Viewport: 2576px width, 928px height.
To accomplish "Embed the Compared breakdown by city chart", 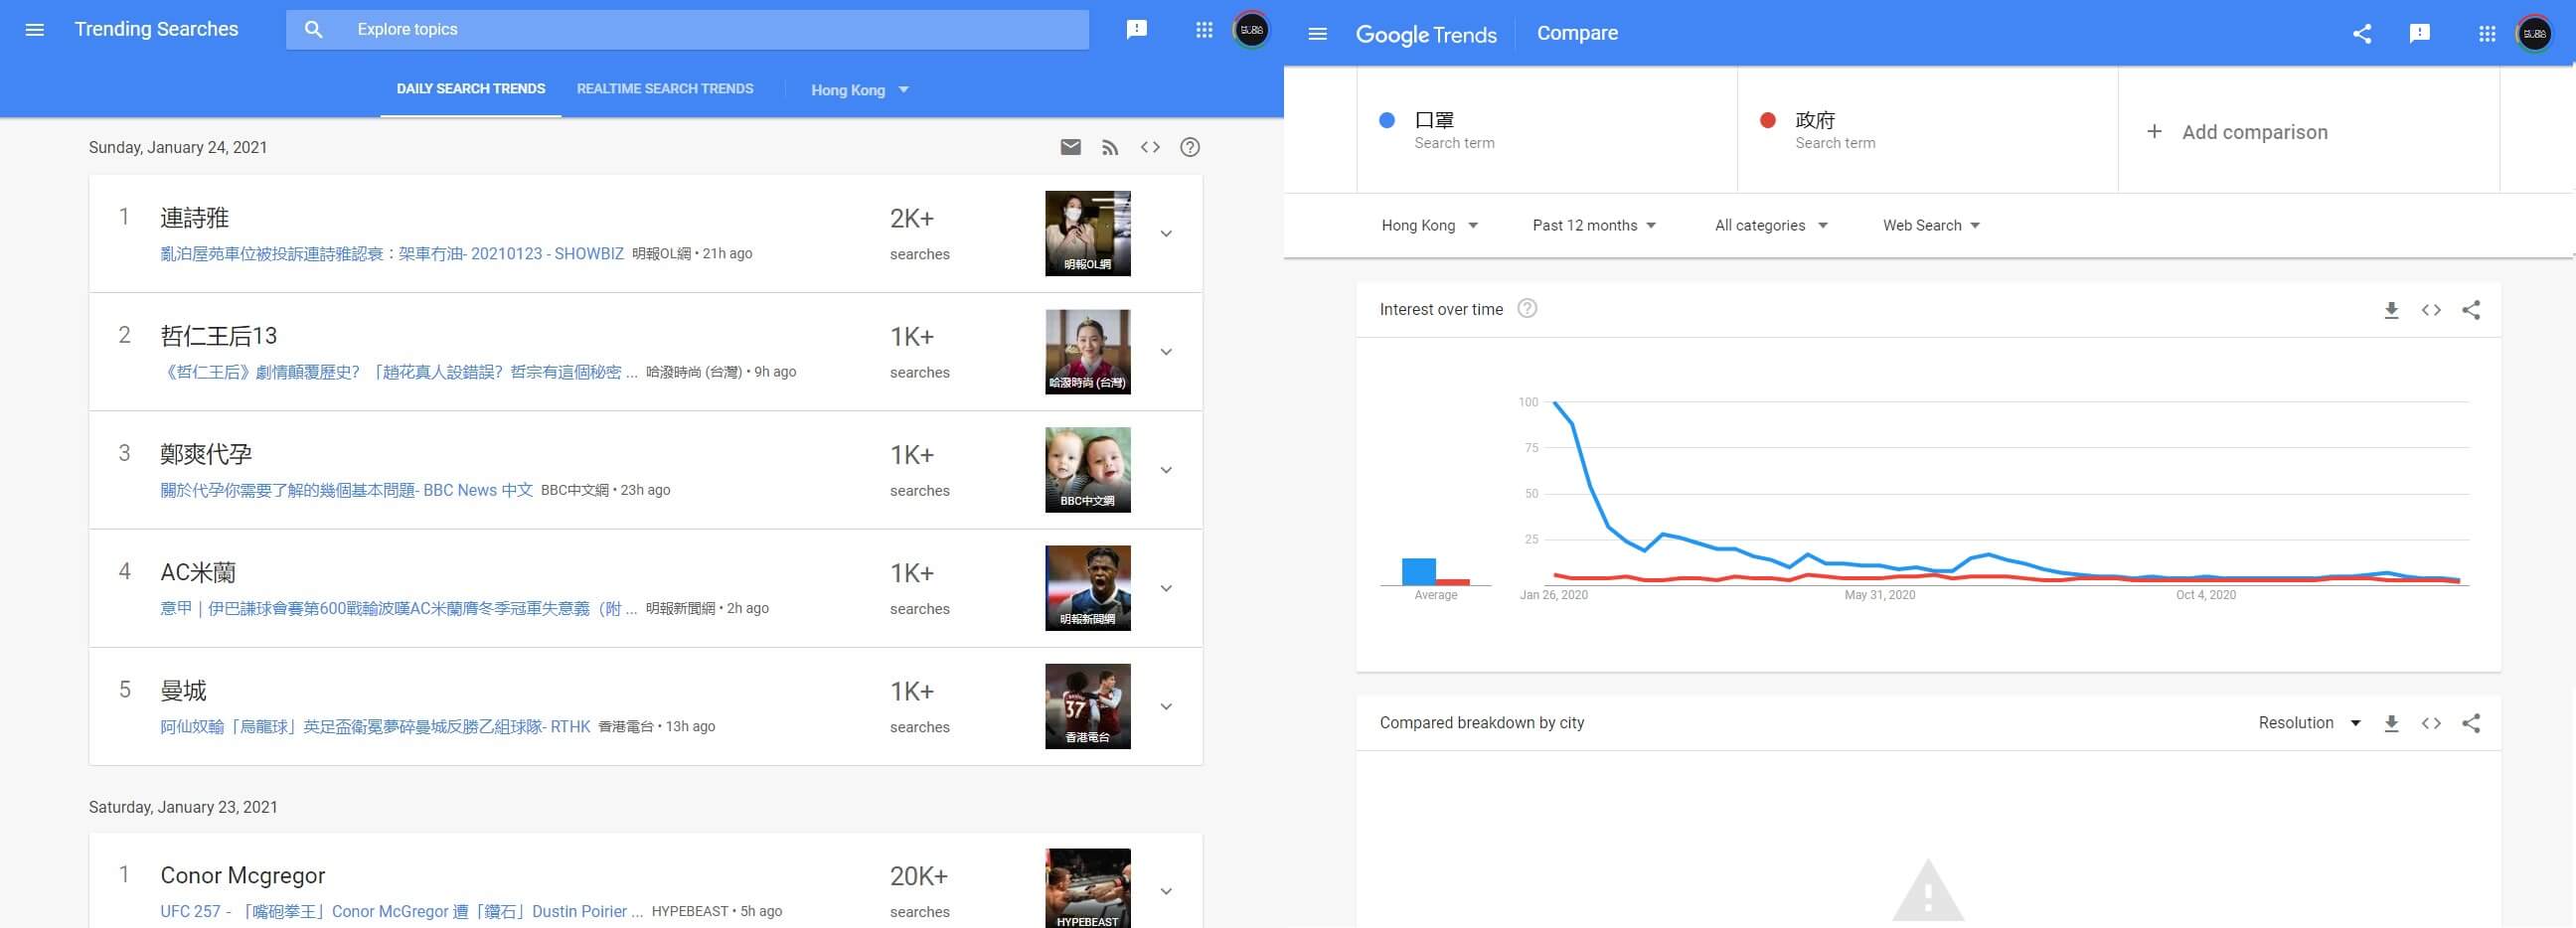I will click(2431, 723).
